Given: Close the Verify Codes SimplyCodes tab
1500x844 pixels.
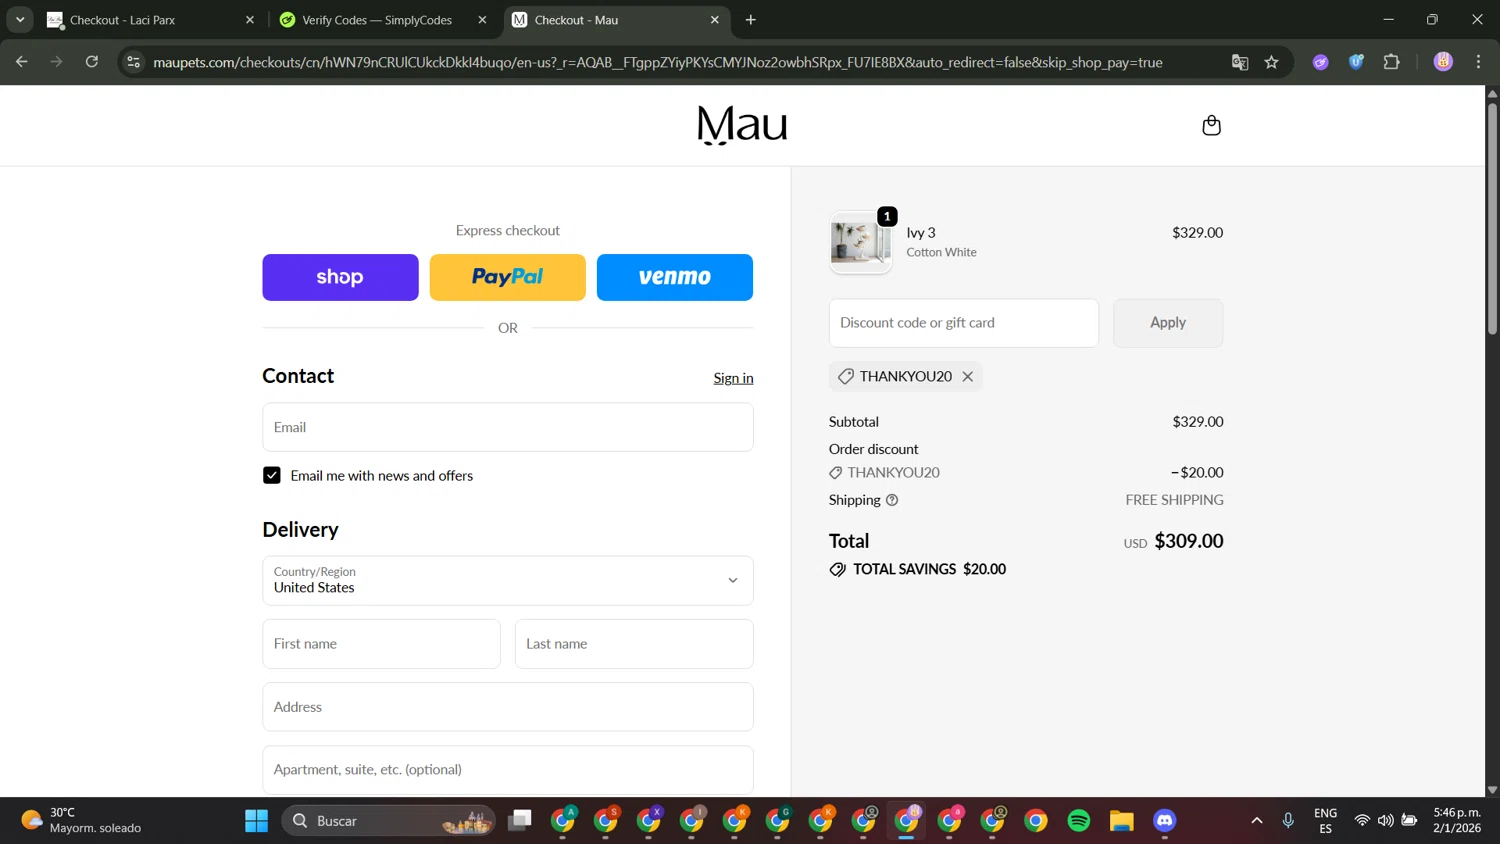Looking at the screenshot, I should 482,20.
